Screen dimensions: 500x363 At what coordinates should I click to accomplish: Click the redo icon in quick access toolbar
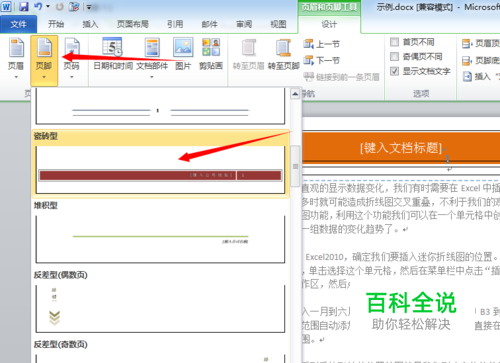pos(59,6)
